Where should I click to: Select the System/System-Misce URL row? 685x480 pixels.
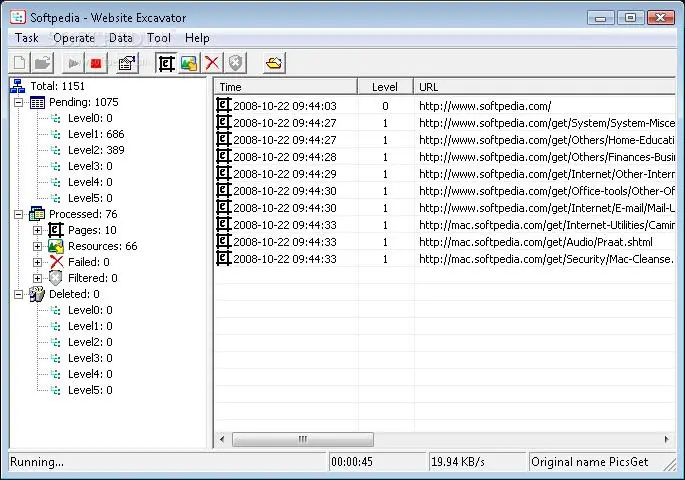(x=445, y=123)
